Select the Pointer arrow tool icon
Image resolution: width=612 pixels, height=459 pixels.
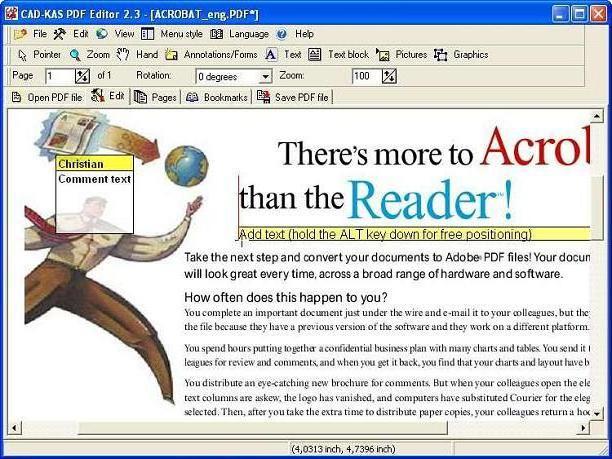pyautogui.click(x=23, y=55)
